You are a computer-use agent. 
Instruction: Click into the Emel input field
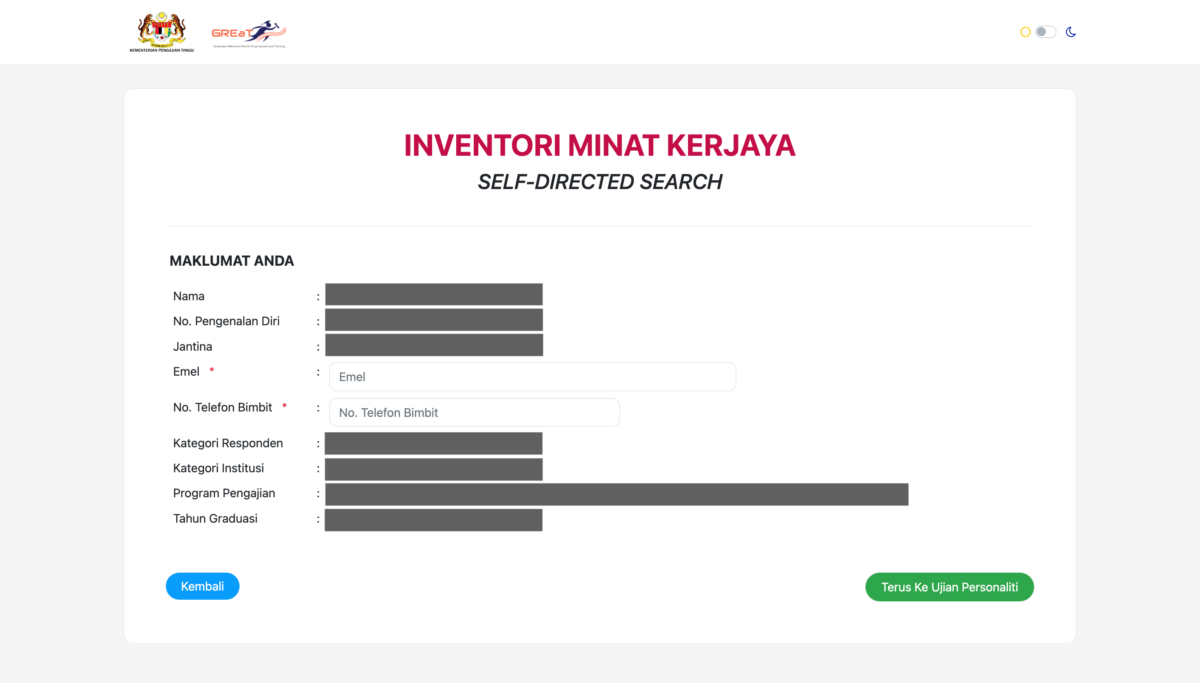(x=532, y=377)
